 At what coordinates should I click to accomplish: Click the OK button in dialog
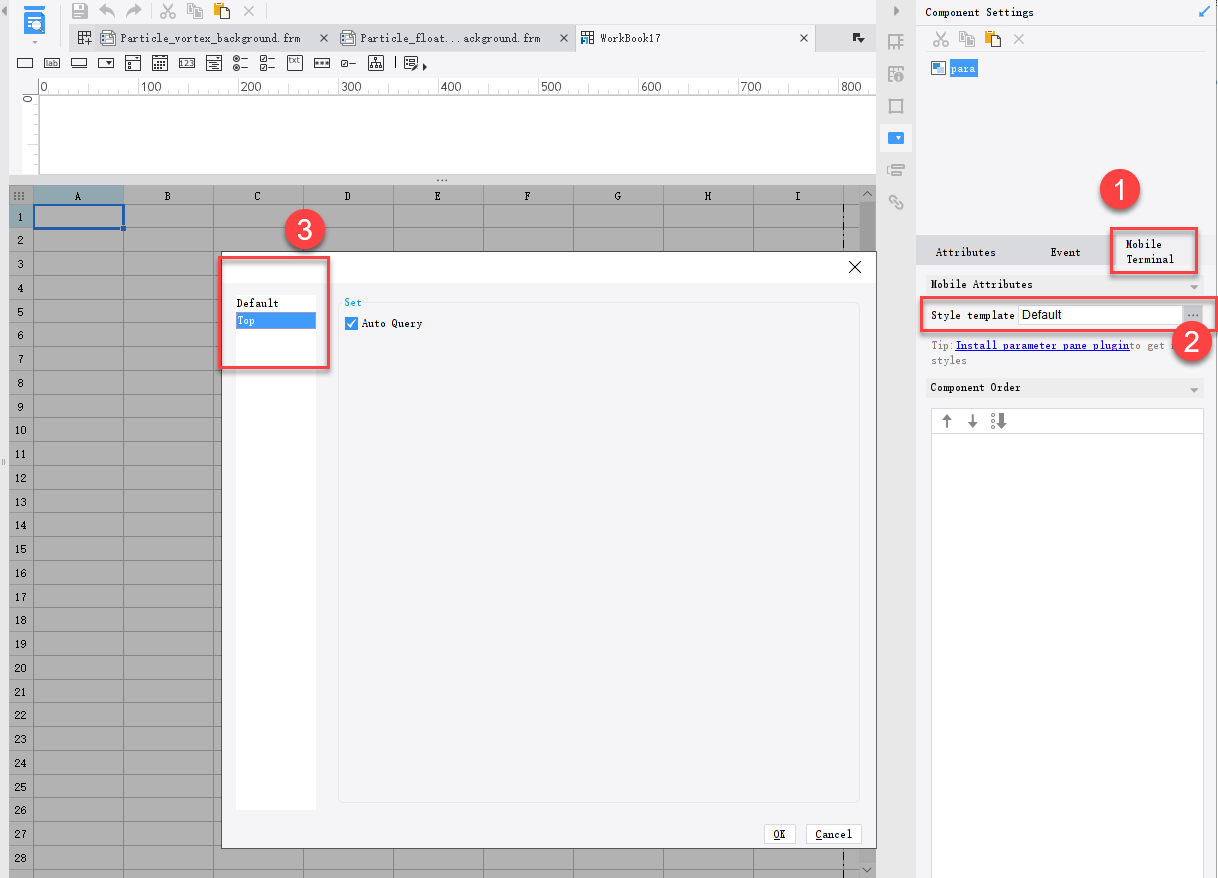pos(779,834)
